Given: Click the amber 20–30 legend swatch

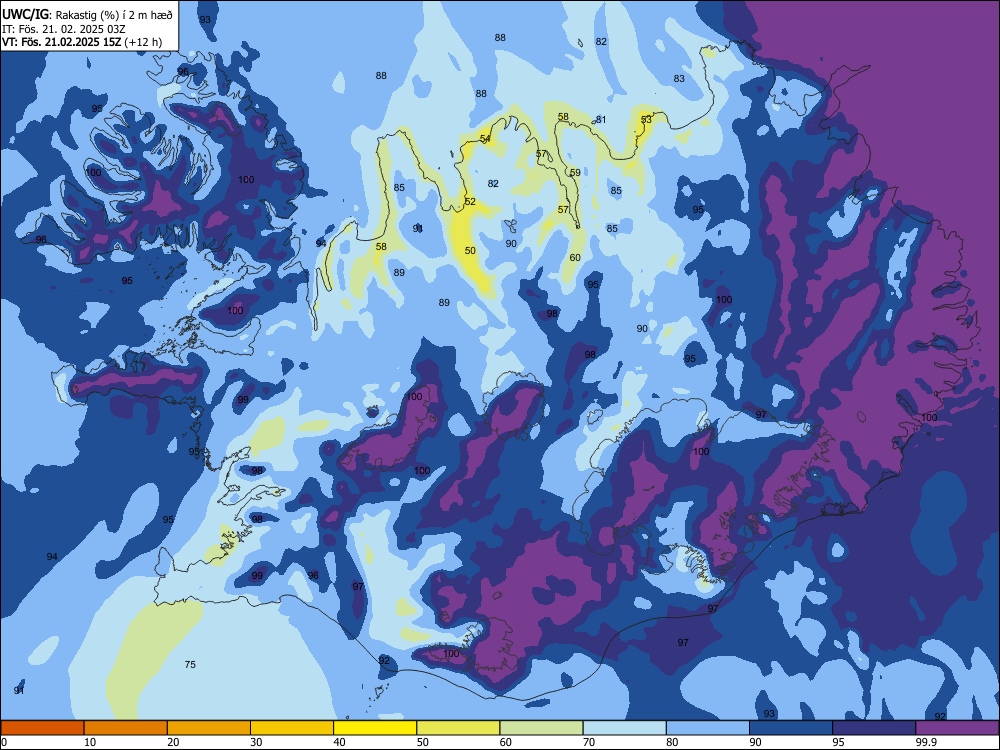Looking at the screenshot, I should point(209,728).
